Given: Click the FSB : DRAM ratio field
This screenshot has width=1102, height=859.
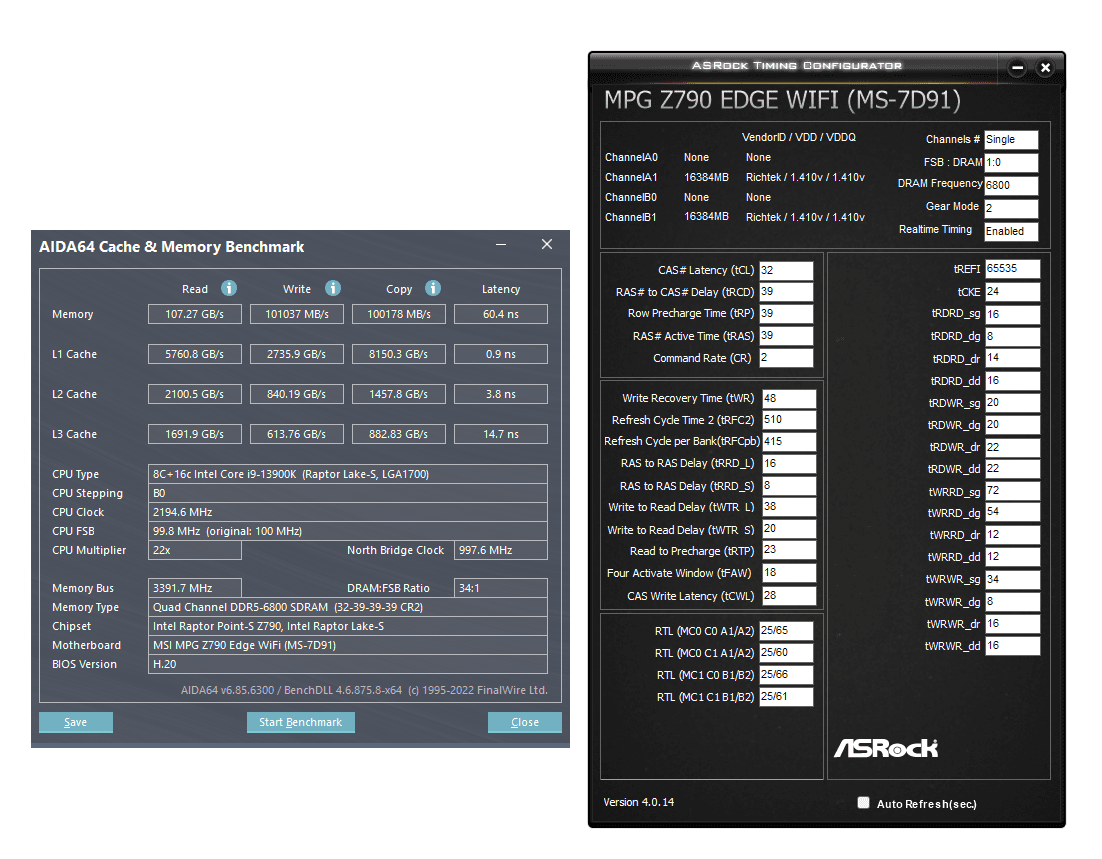Looking at the screenshot, I should click(x=1011, y=162).
